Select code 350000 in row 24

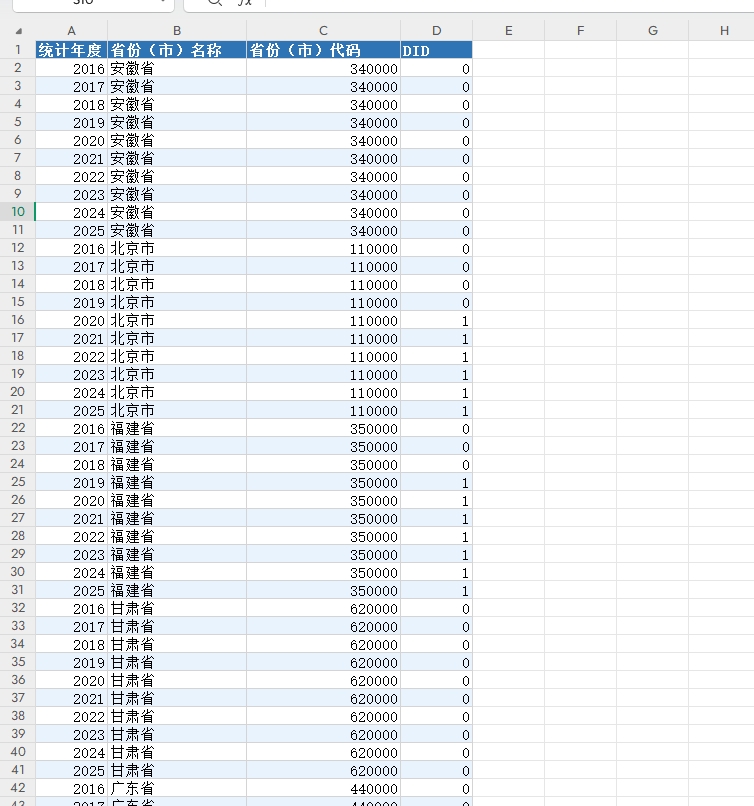tap(323, 464)
